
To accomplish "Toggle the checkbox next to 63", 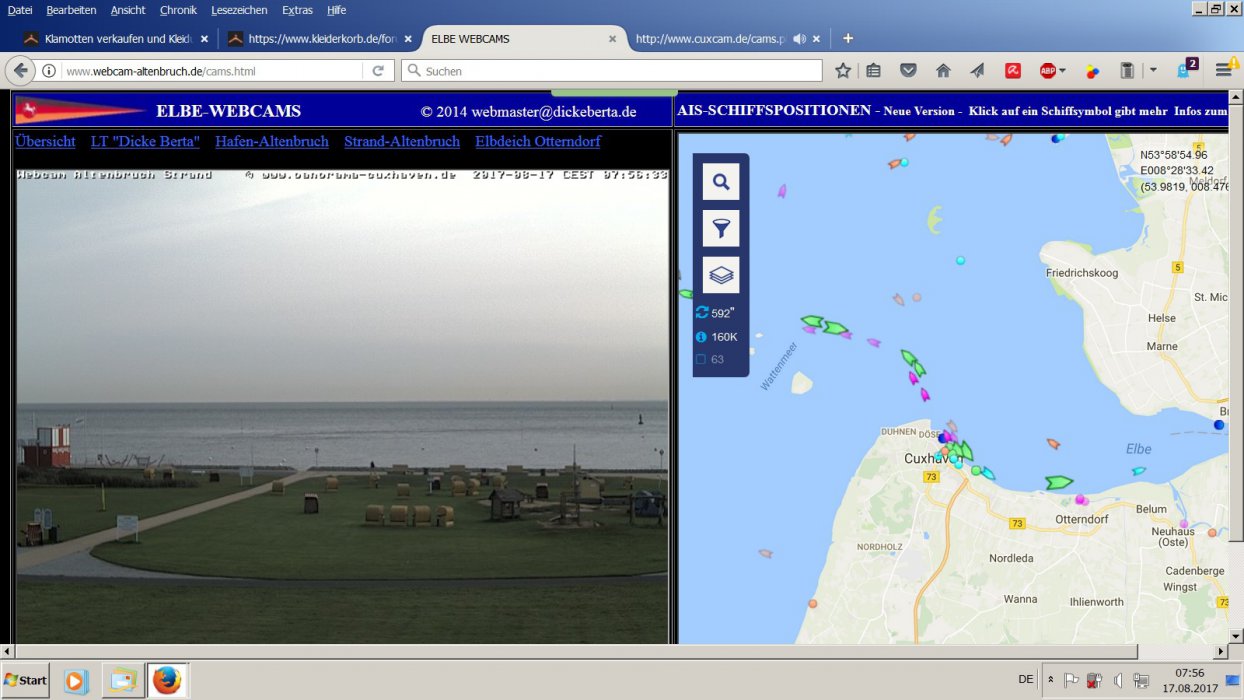I will tap(701, 359).
